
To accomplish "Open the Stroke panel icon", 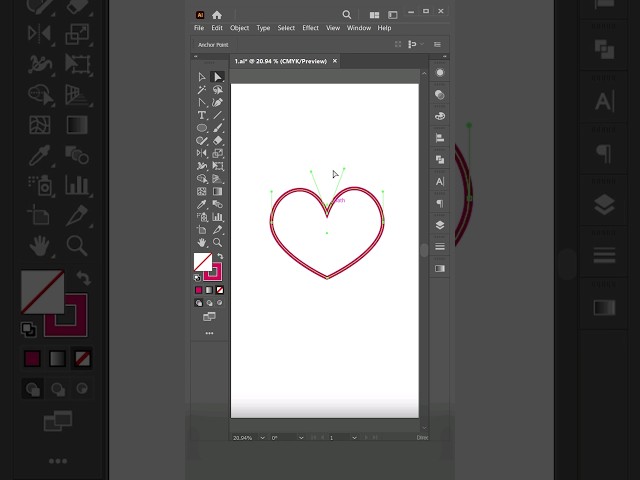I will tap(440, 247).
